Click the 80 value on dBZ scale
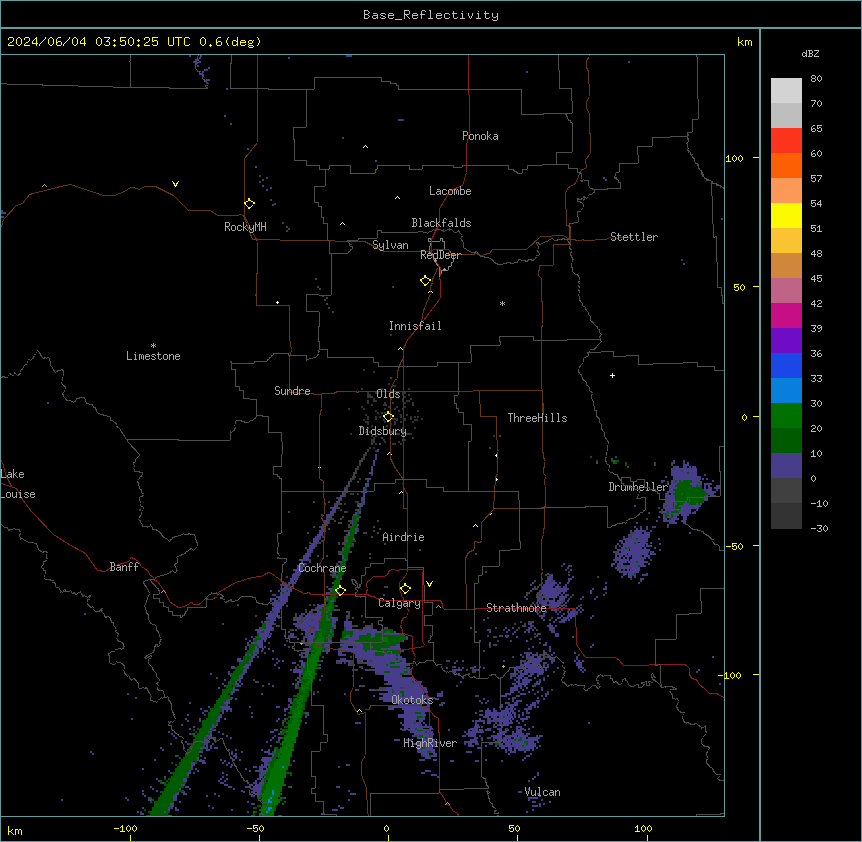 [816, 79]
